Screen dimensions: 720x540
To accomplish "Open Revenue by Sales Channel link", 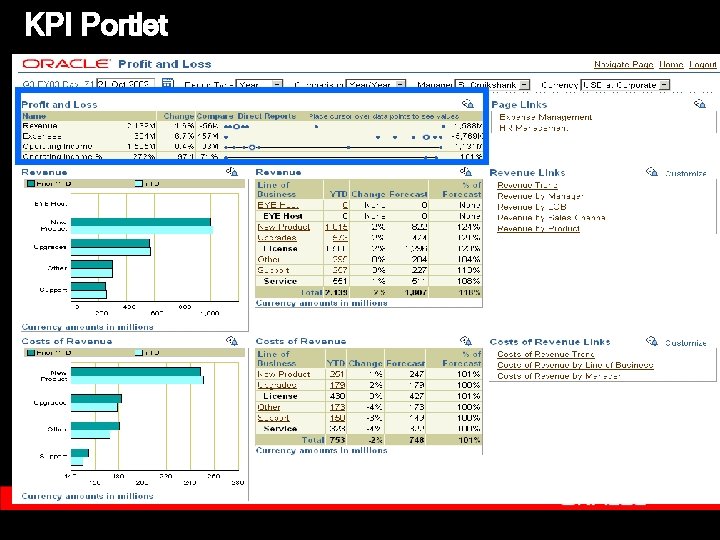I will tap(551, 218).
